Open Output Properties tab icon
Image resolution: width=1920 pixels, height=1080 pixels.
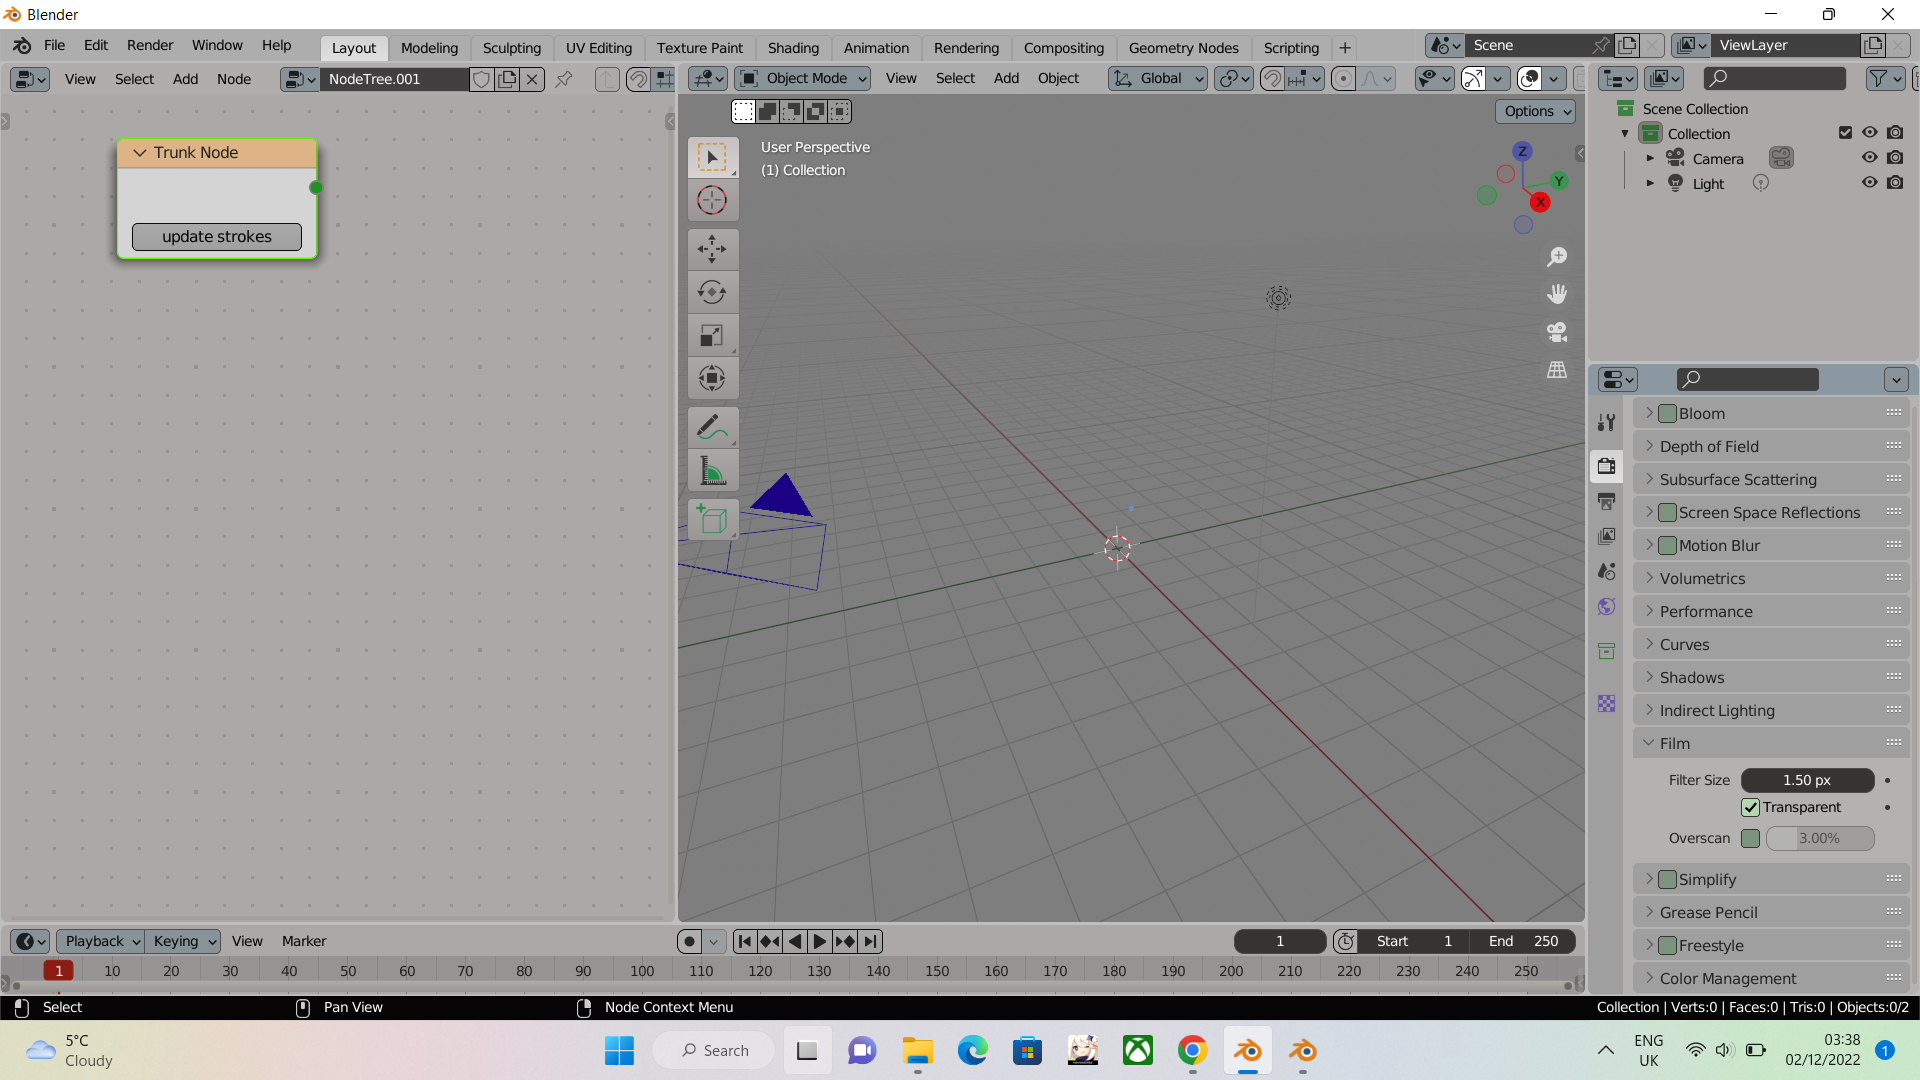tap(1606, 501)
